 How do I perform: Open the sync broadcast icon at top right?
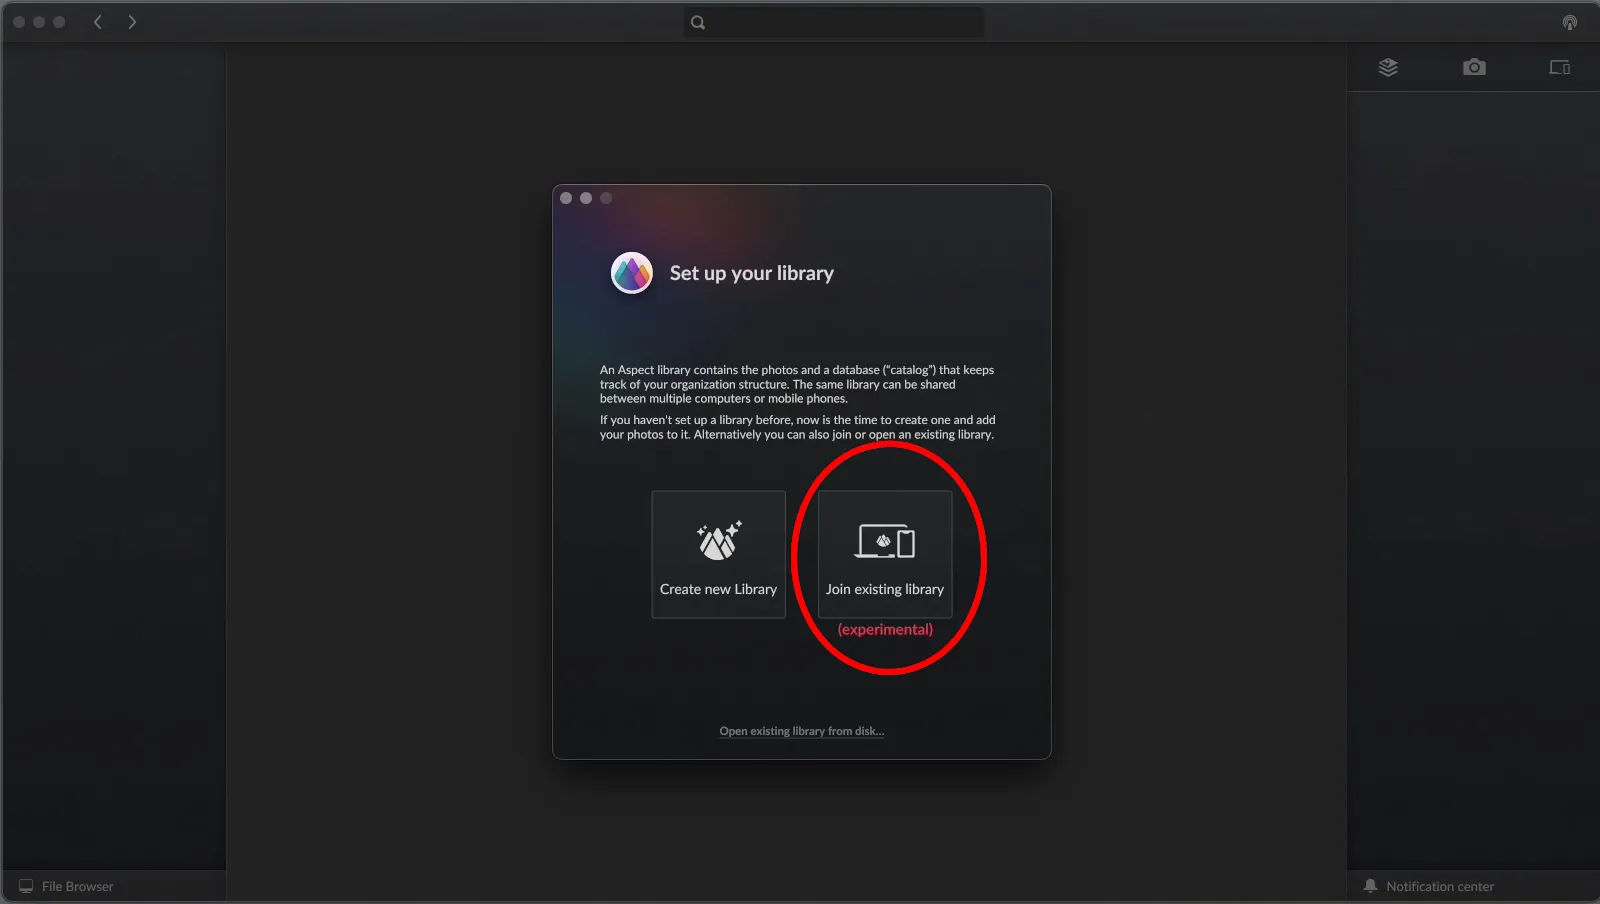(x=1569, y=22)
